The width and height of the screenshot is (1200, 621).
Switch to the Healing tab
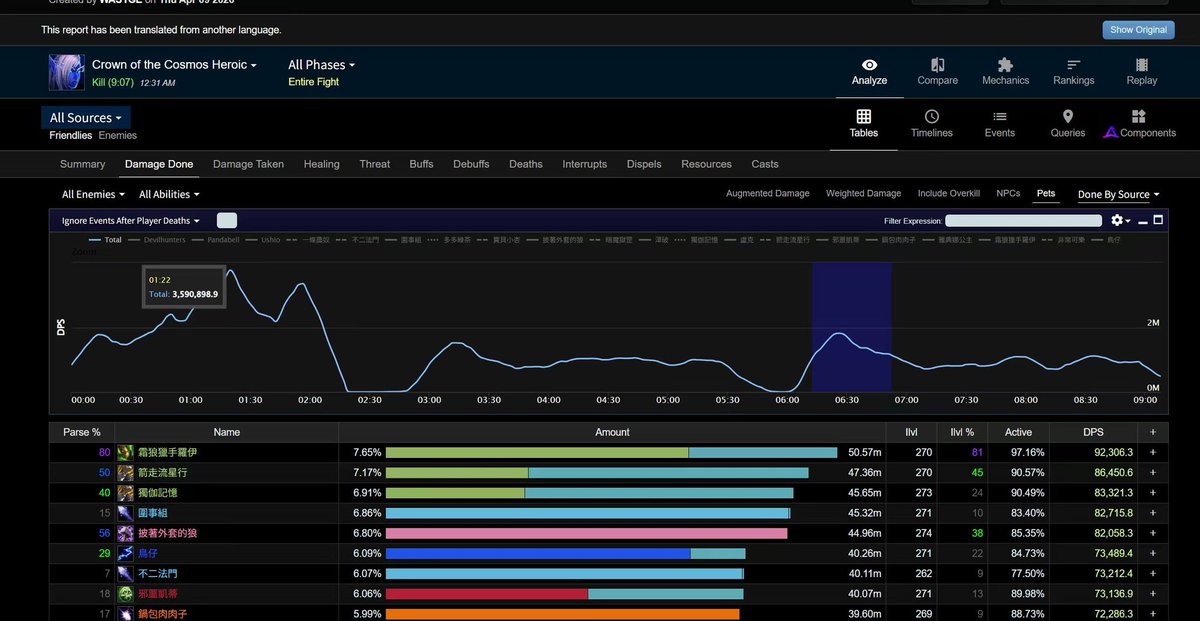[x=321, y=164]
